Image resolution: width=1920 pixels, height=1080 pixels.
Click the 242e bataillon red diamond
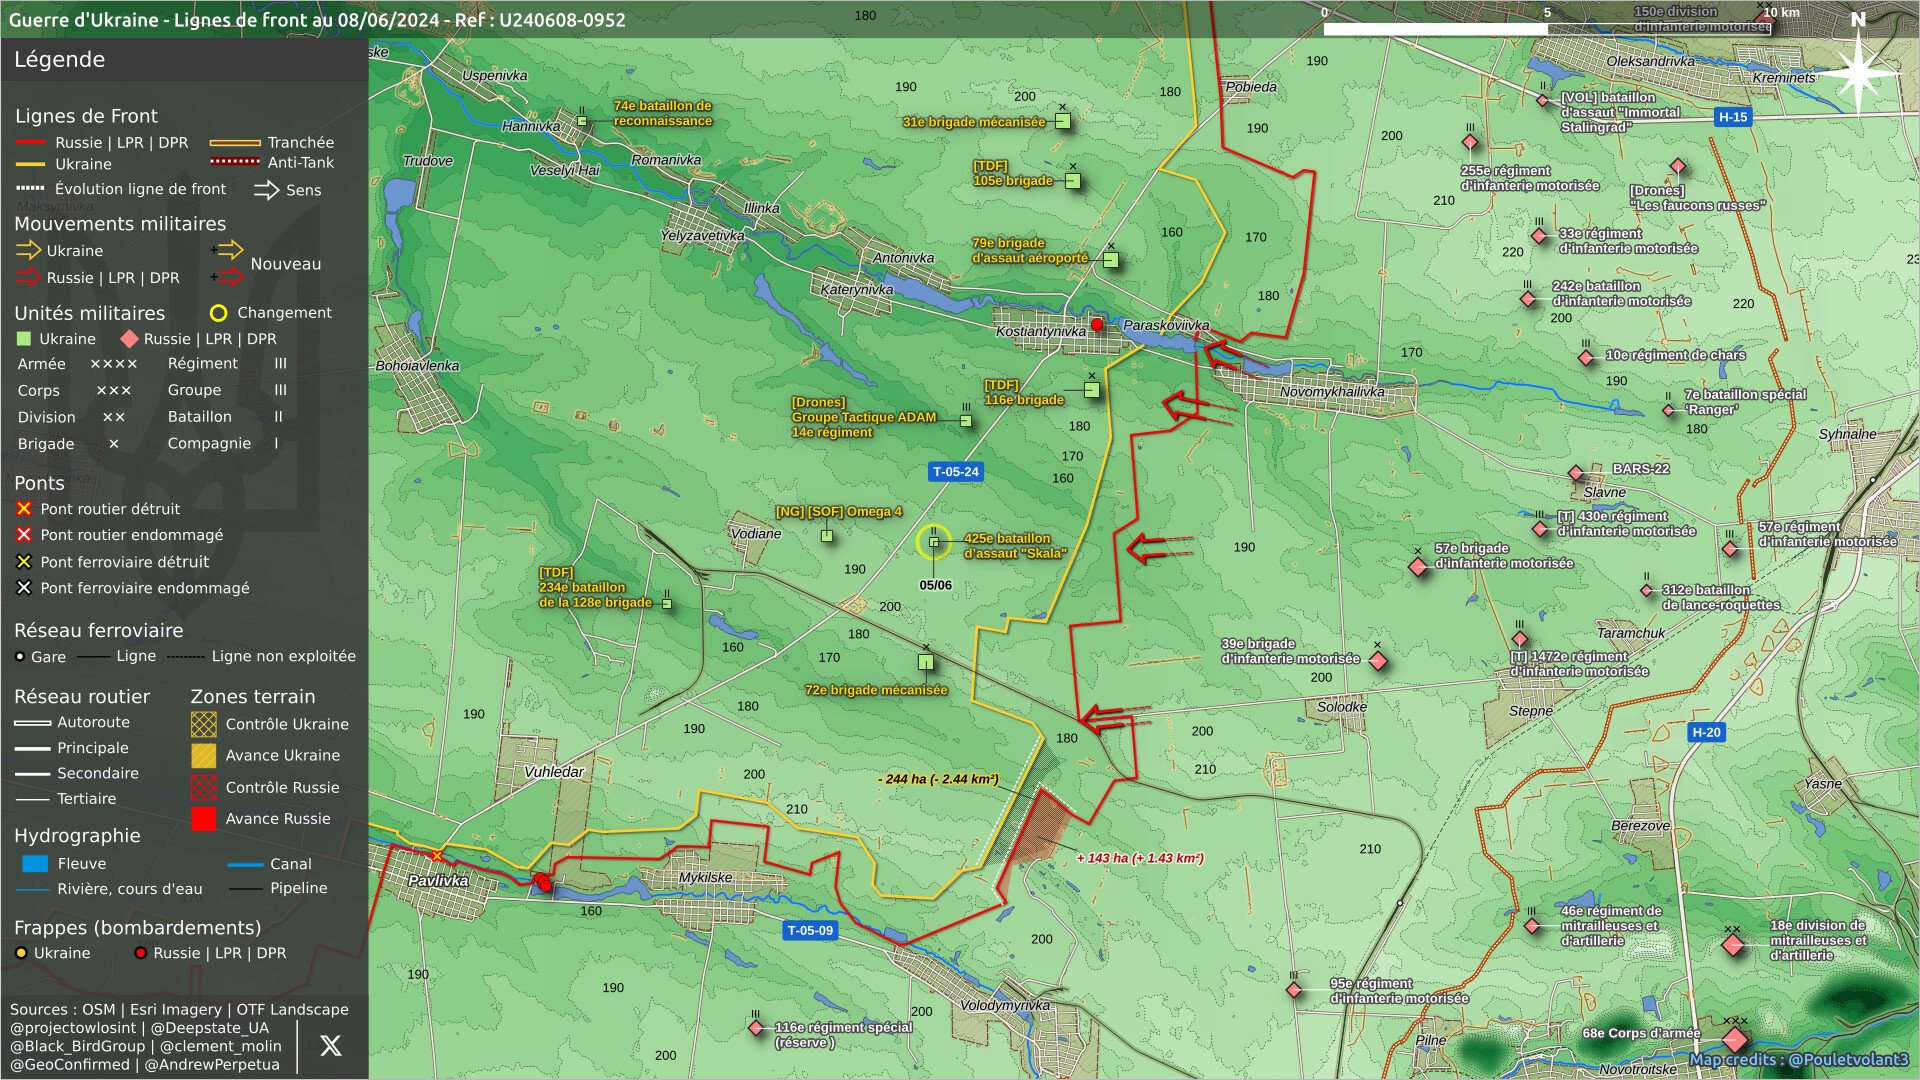1528,299
